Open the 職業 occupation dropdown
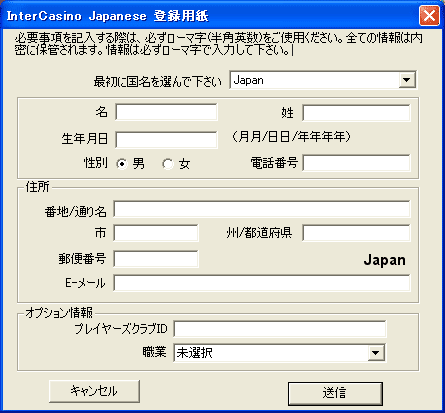Viewport: 445px width, 413px height. tap(279, 353)
